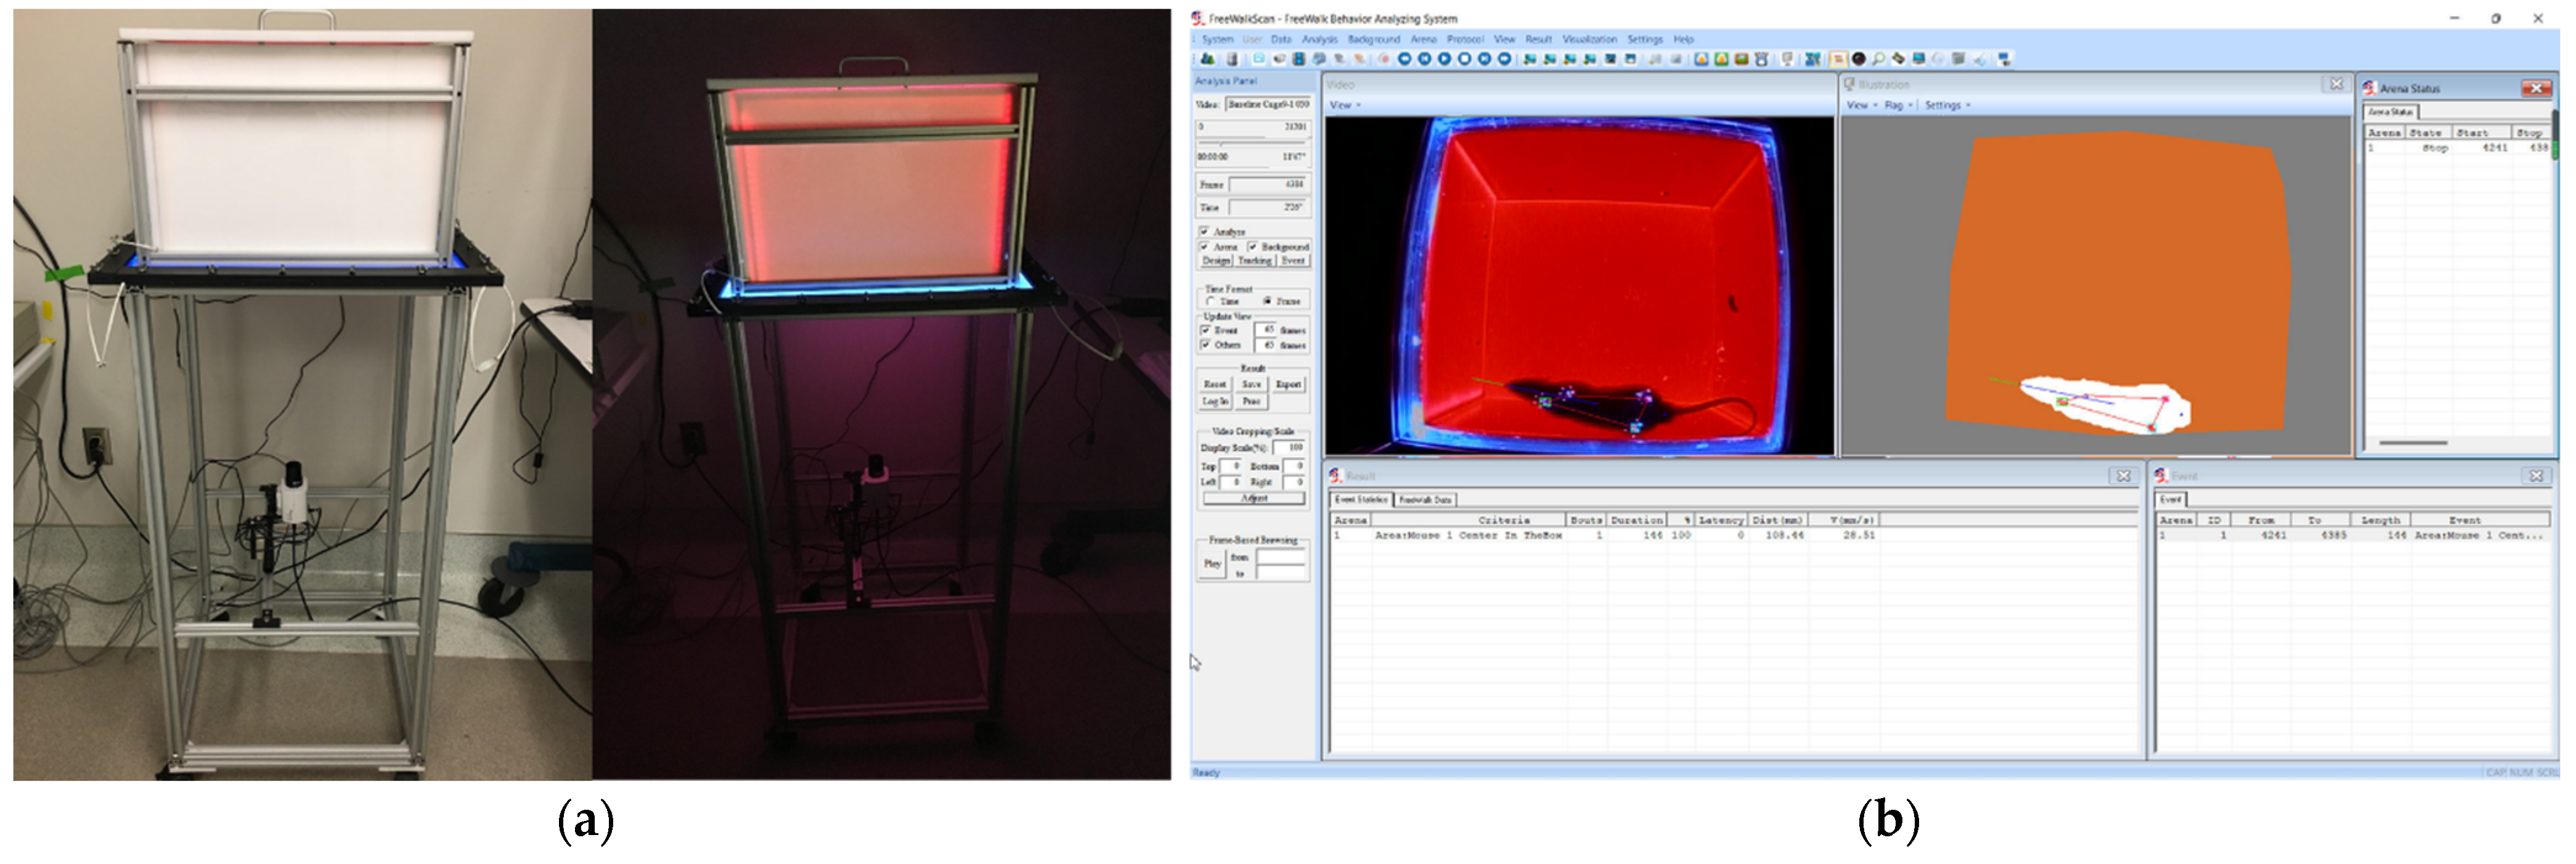The width and height of the screenshot is (2576, 864).
Task: Click the alarm clock toolbar icon
Action: [x=1761, y=59]
